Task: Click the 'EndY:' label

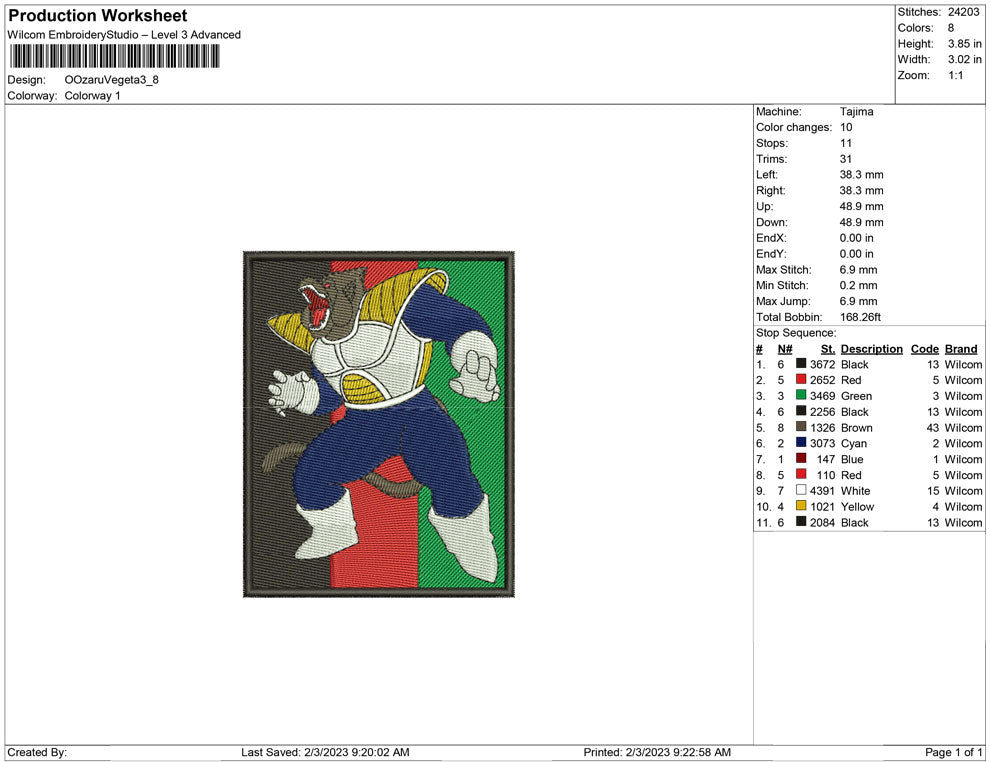Action: point(771,254)
